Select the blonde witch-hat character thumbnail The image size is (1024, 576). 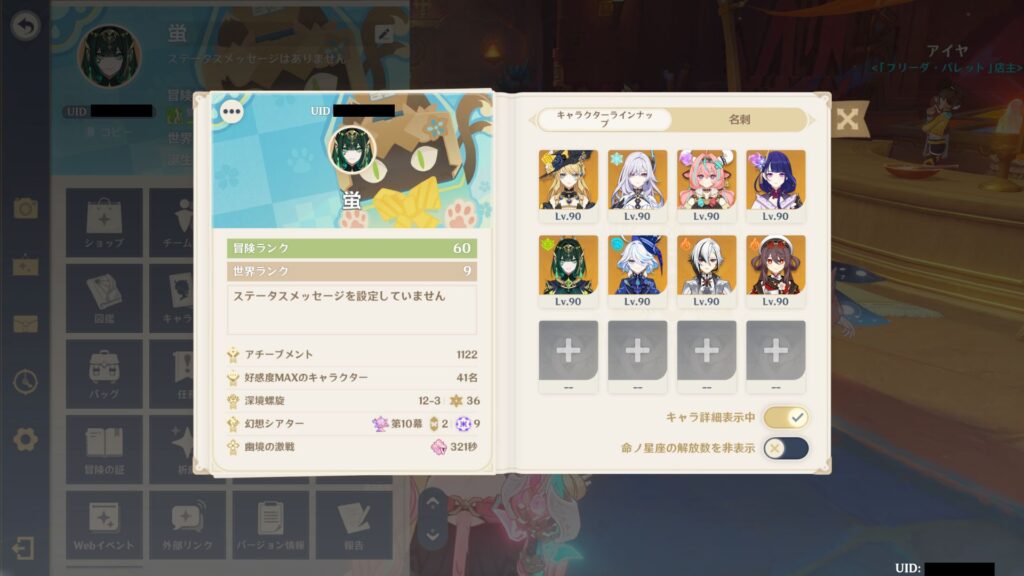(x=568, y=186)
